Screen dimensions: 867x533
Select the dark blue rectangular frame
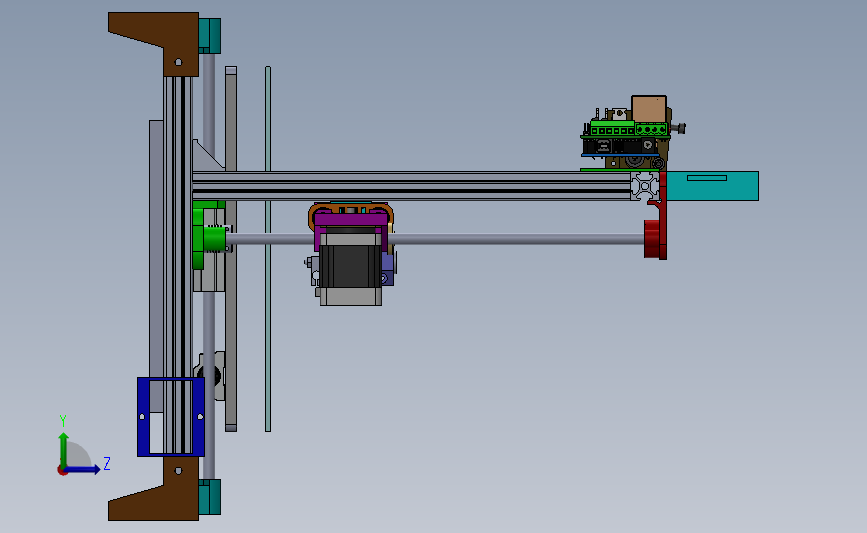point(171,417)
